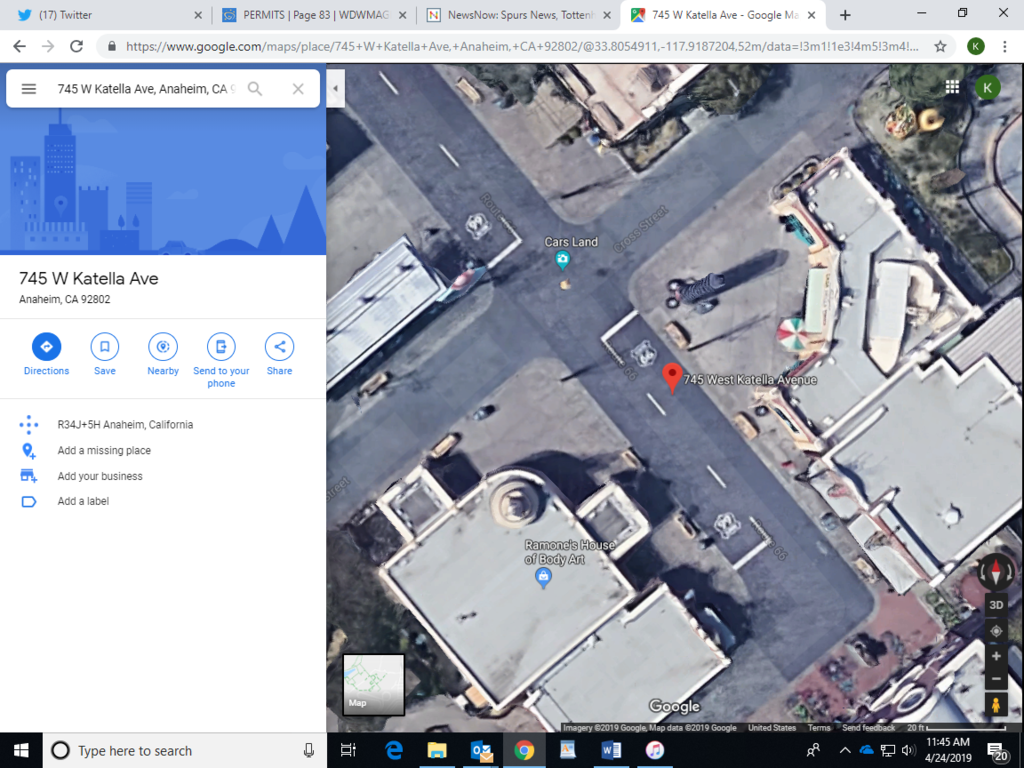Open Task View on the taskbar
This screenshot has width=1024, height=768.
[349, 750]
